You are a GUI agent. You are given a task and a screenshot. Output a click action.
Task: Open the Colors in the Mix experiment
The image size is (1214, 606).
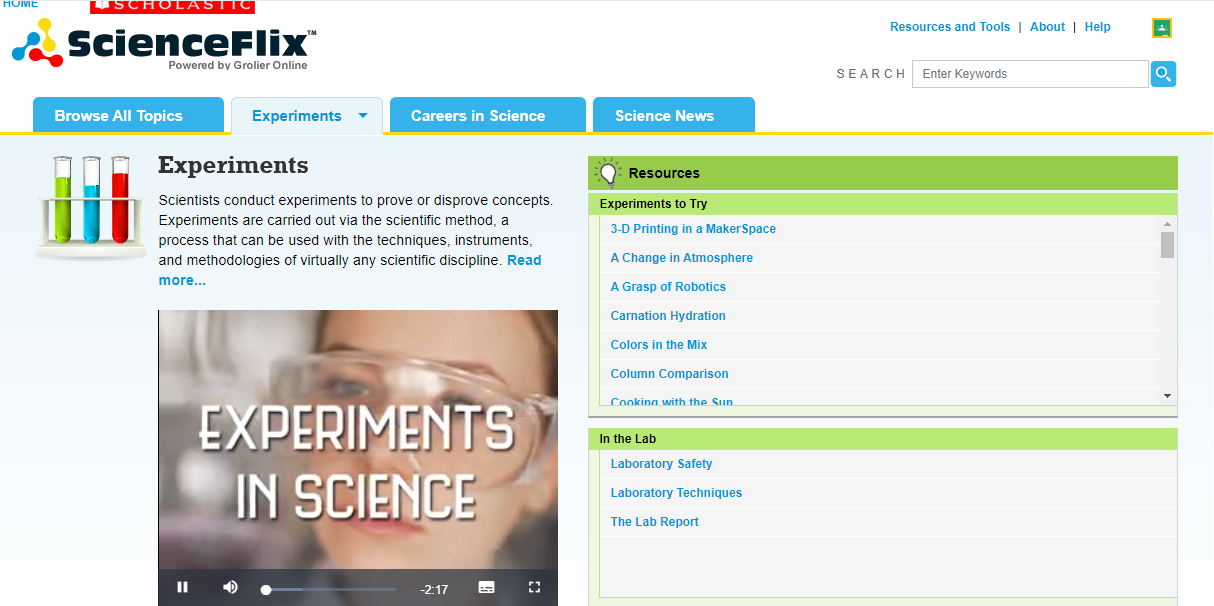click(659, 345)
